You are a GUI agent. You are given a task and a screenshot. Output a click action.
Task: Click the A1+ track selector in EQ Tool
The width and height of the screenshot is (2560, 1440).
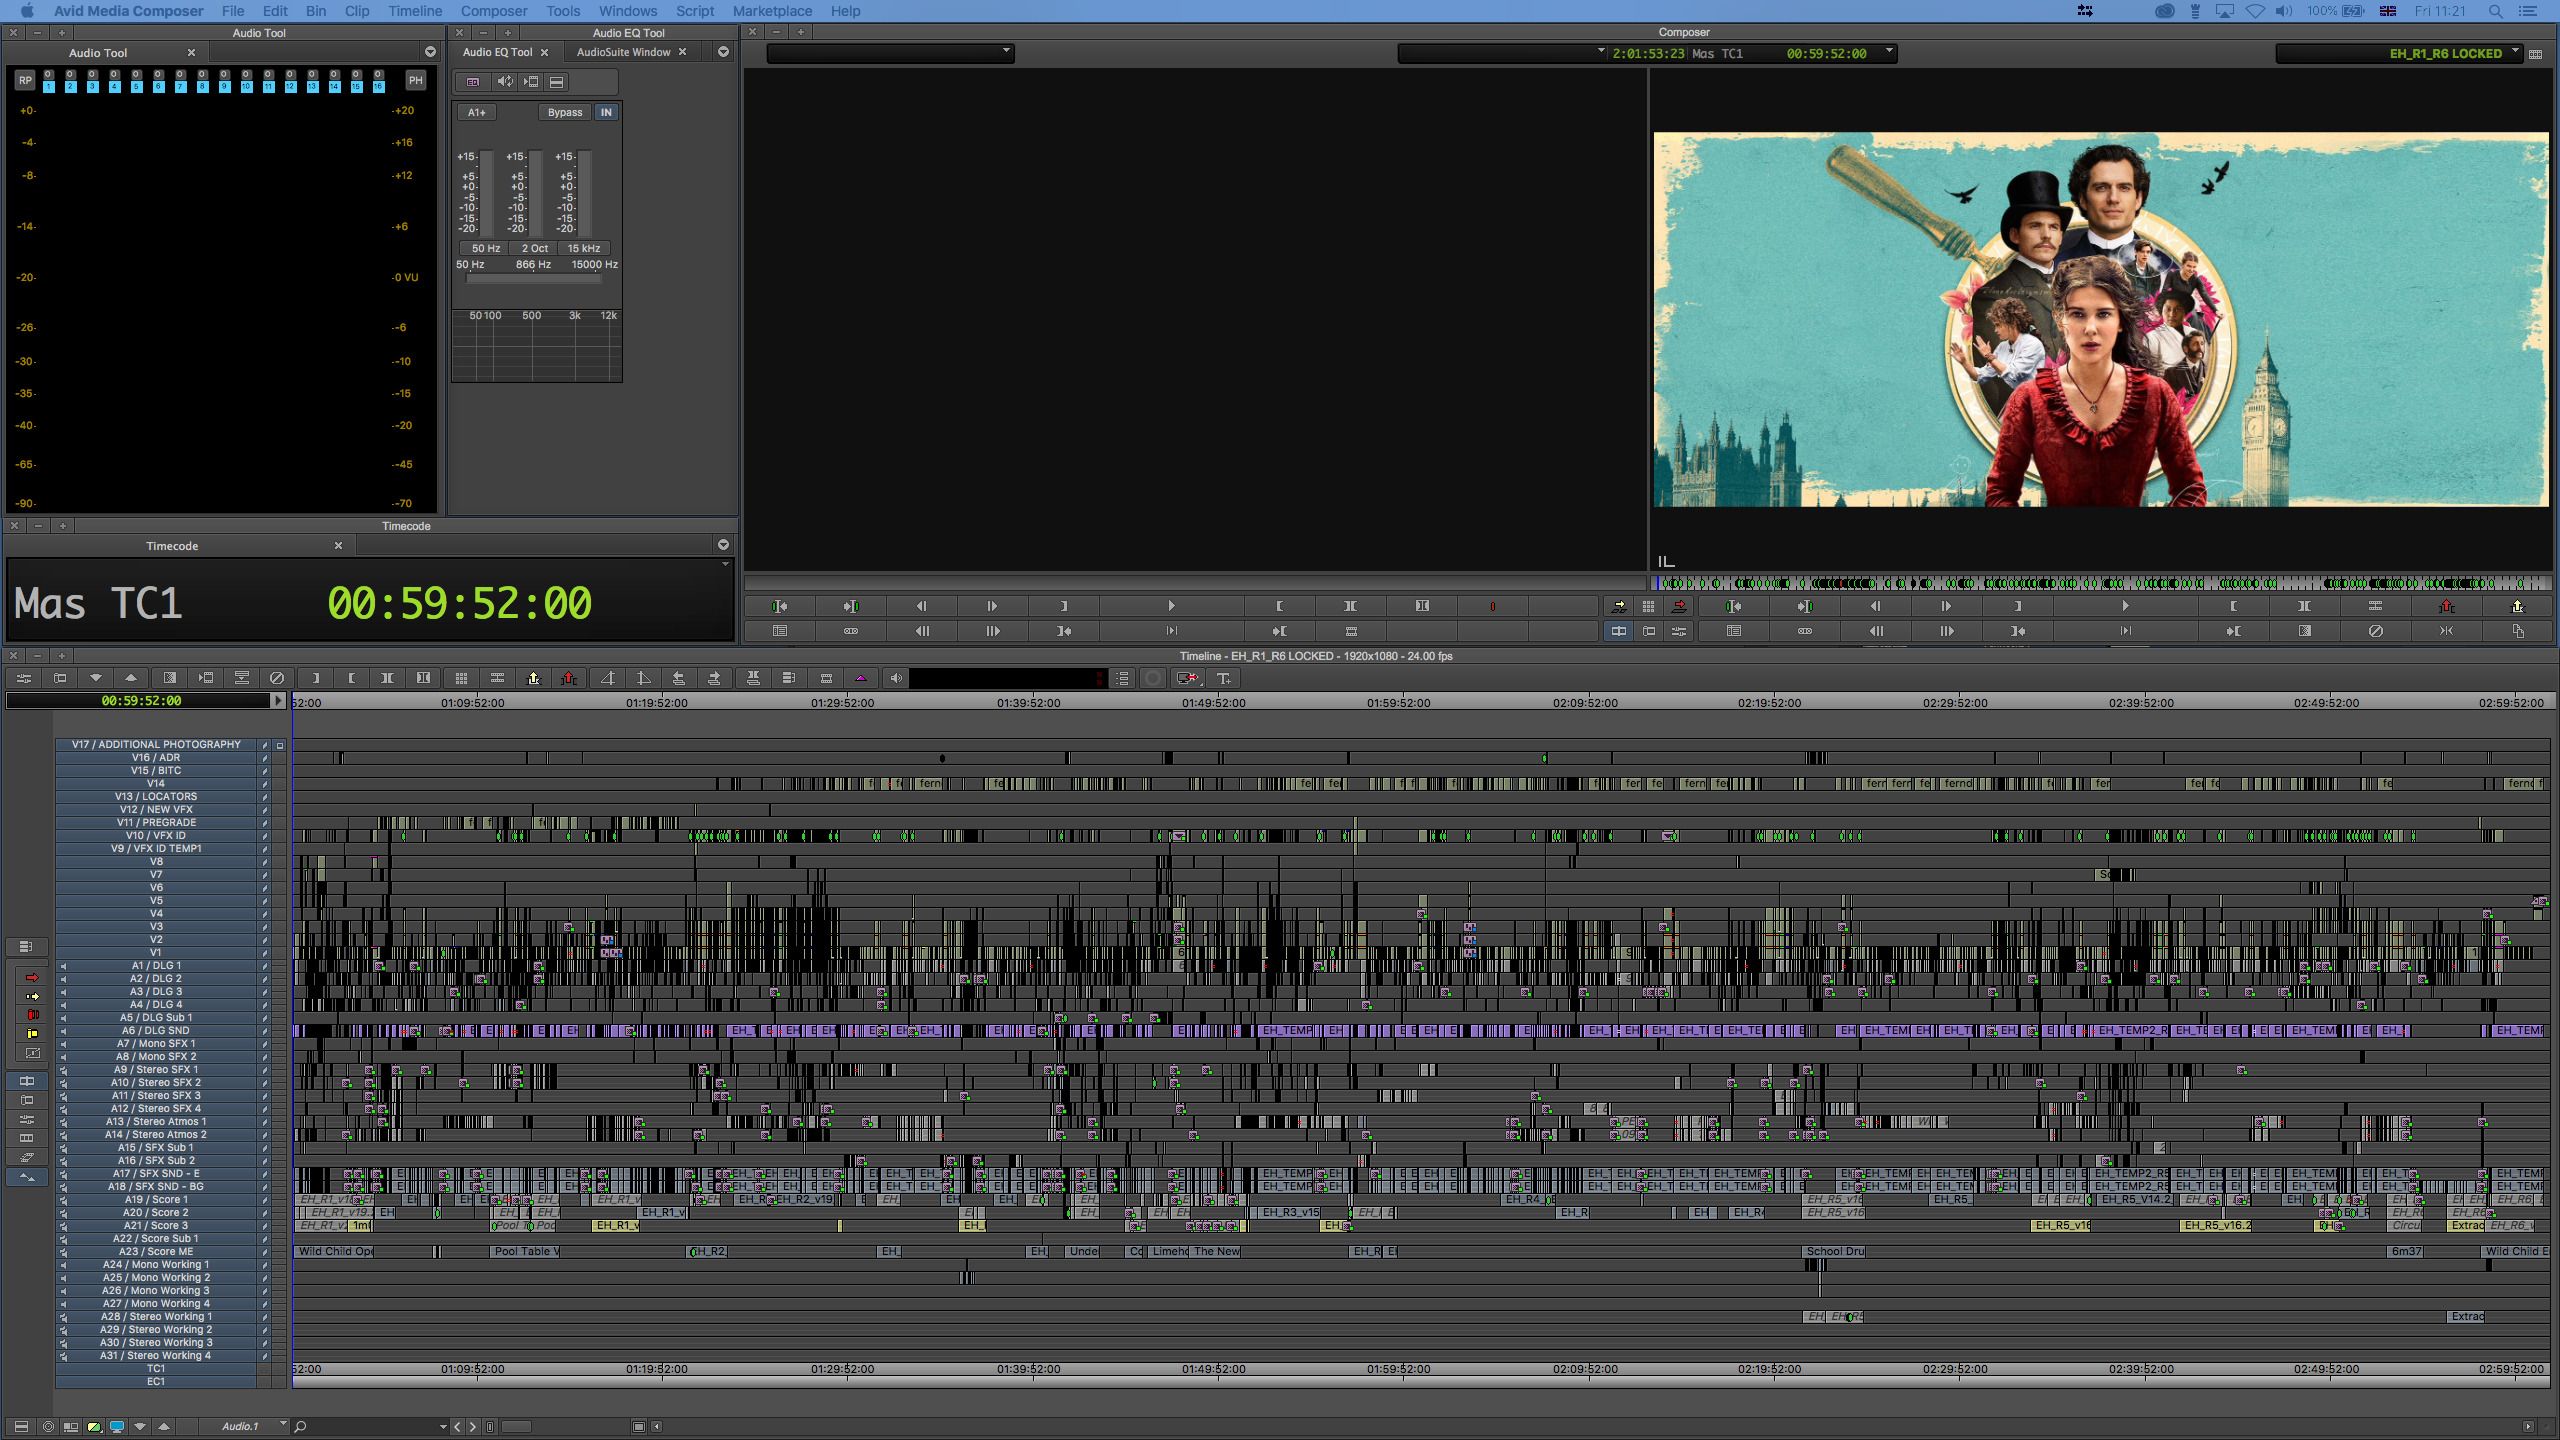(x=477, y=112)
